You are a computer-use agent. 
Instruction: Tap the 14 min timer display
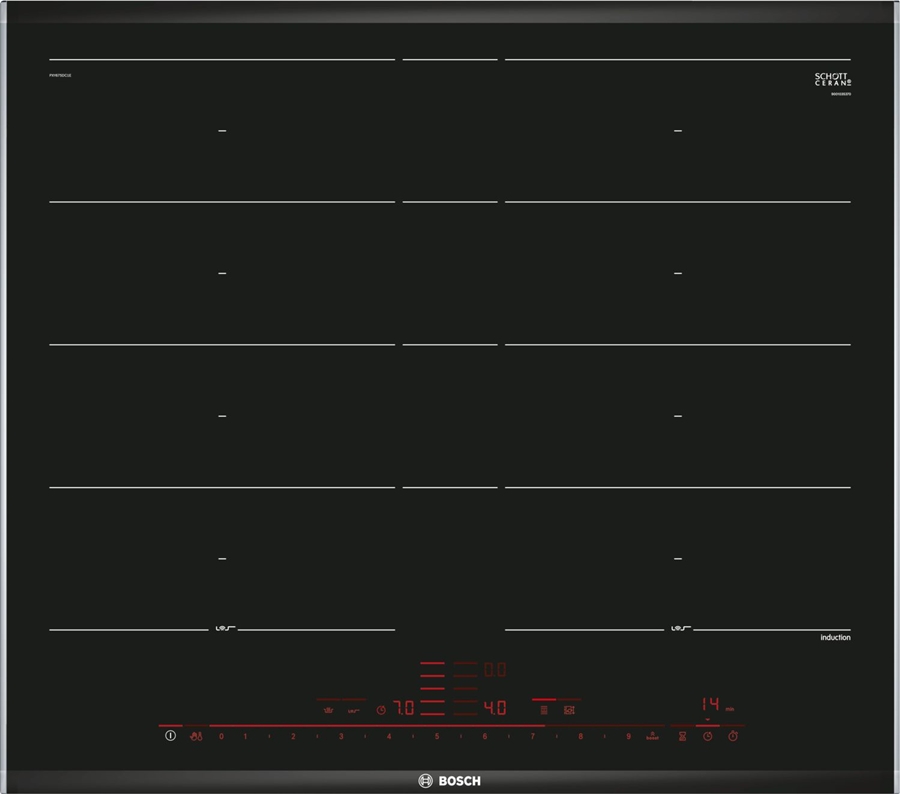(x=710, y=704)
